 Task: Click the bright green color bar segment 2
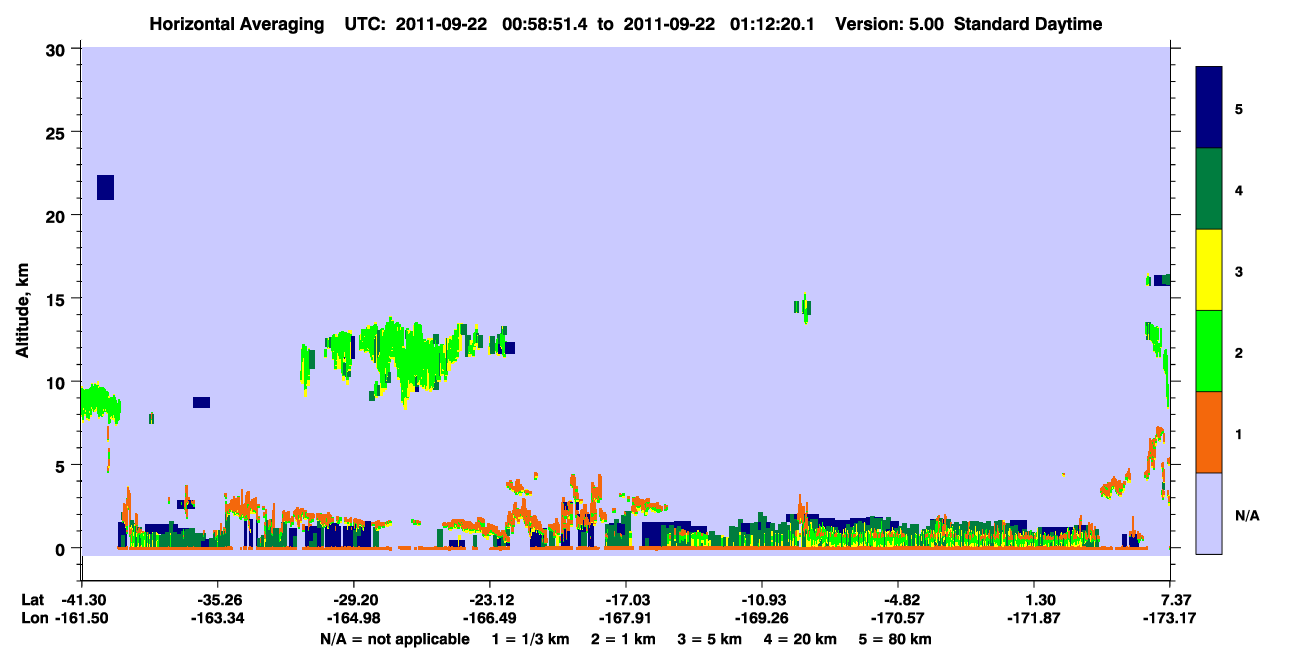point(1209,351)
